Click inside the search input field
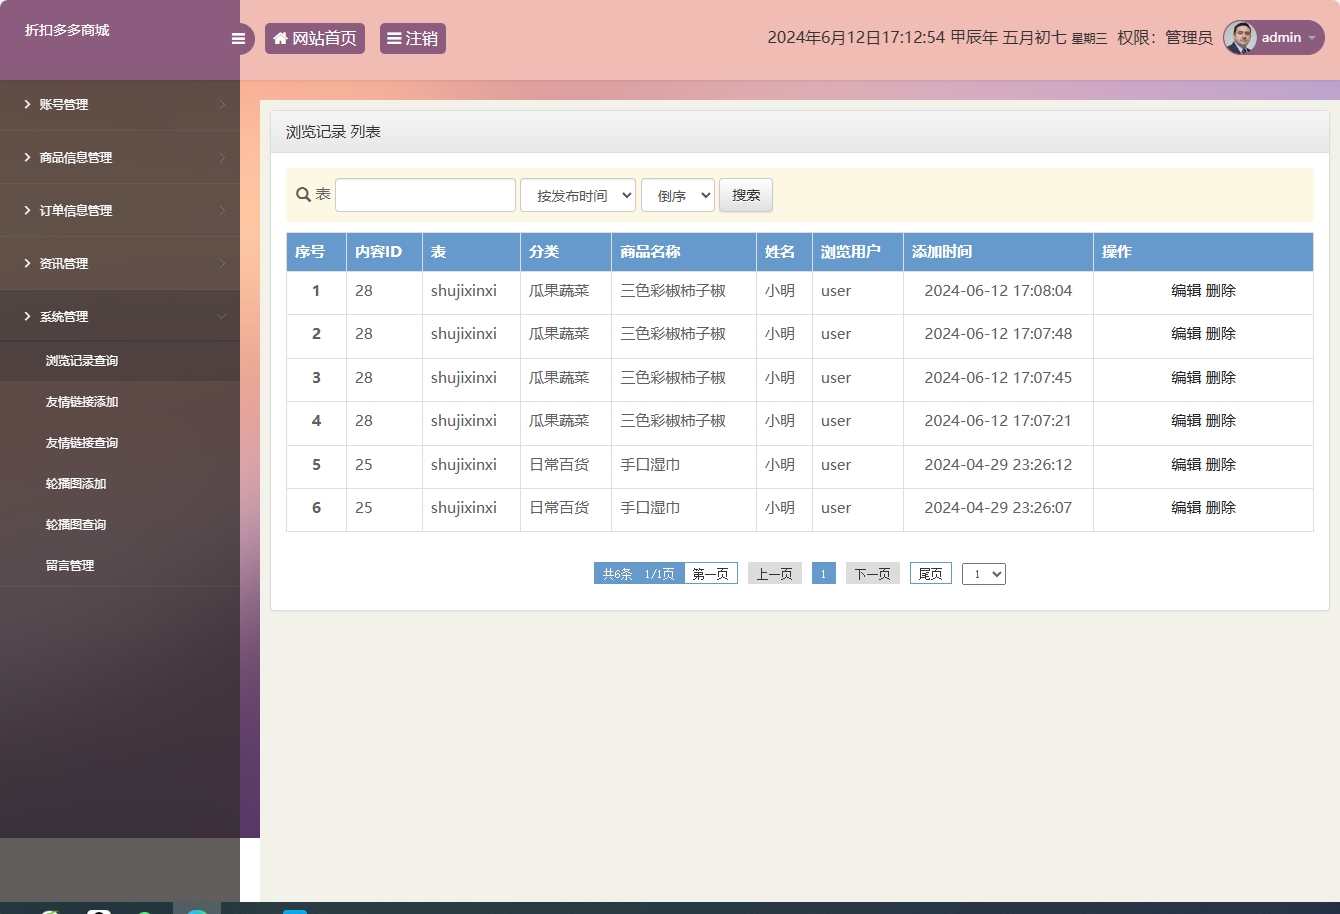 tap(424, 194)
